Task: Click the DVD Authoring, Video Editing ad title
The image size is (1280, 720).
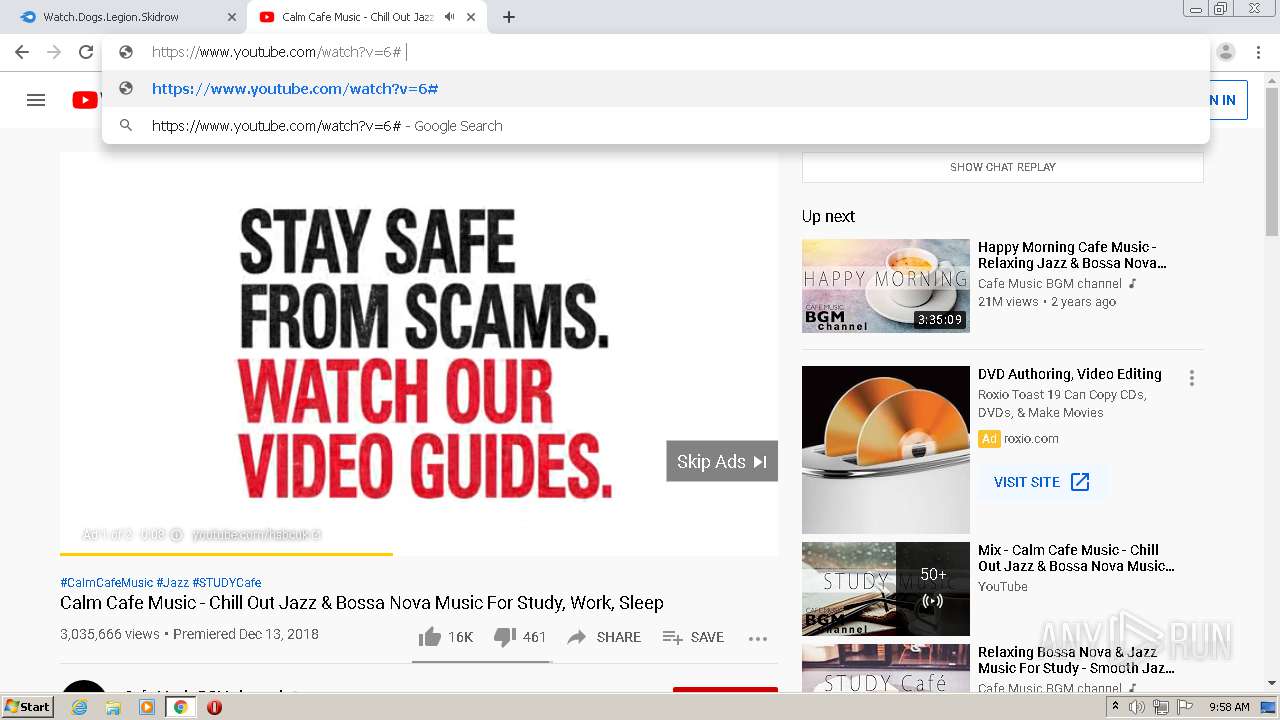Action: coord(1070,374)
